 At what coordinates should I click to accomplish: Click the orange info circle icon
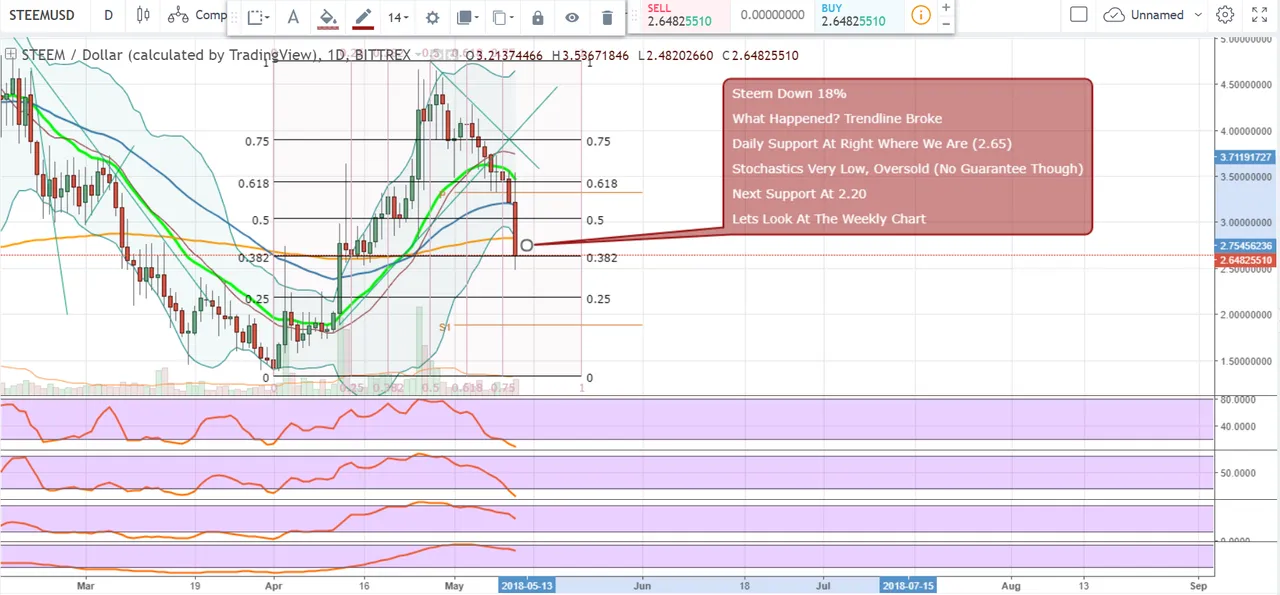[x=921, y=15]
